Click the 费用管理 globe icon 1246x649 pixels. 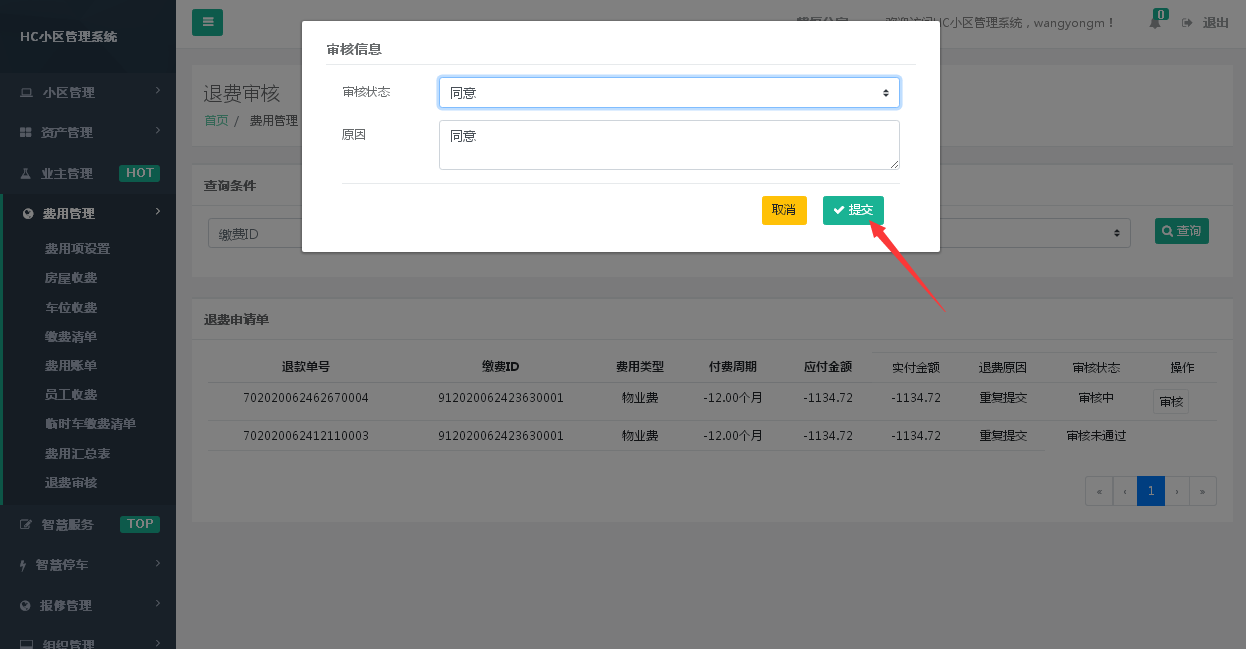coord(27,214)
